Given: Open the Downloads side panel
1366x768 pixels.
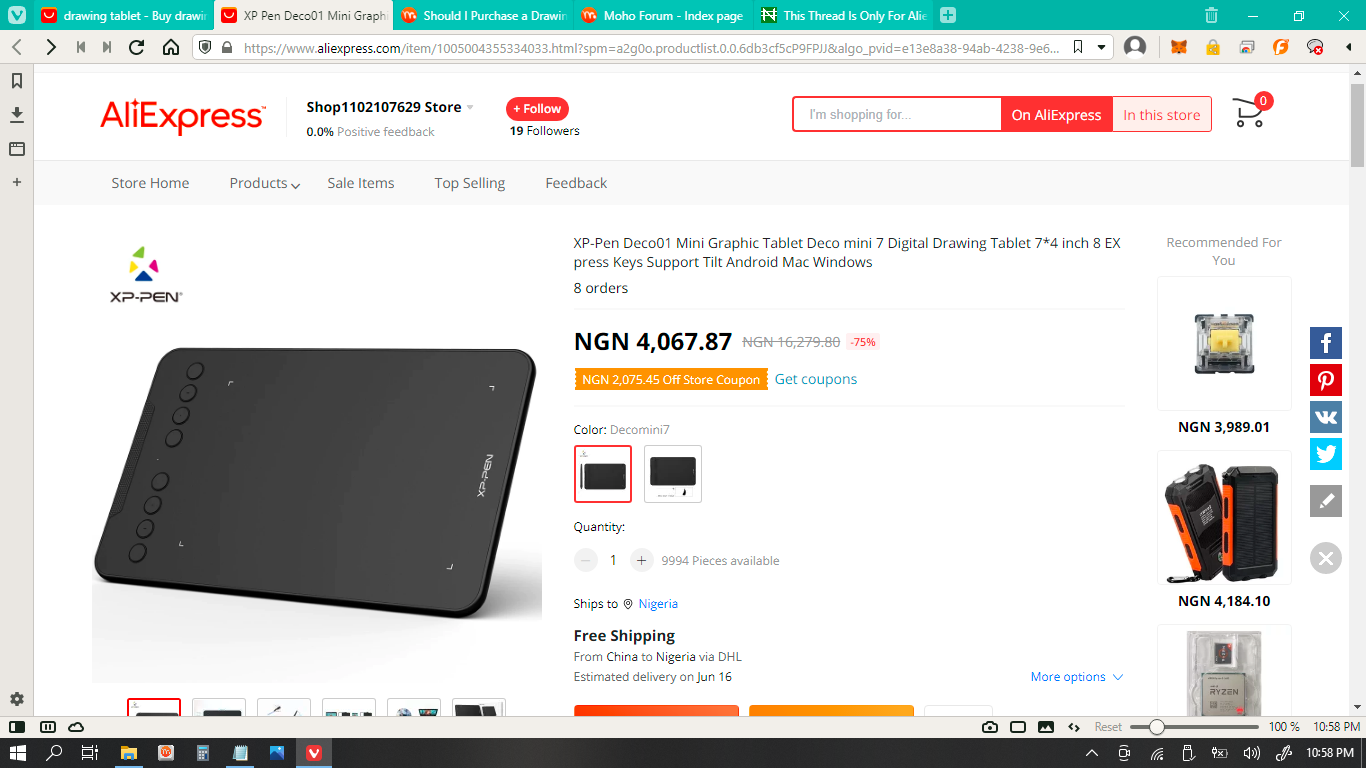Looking at the screenshot, I should 17,115.
